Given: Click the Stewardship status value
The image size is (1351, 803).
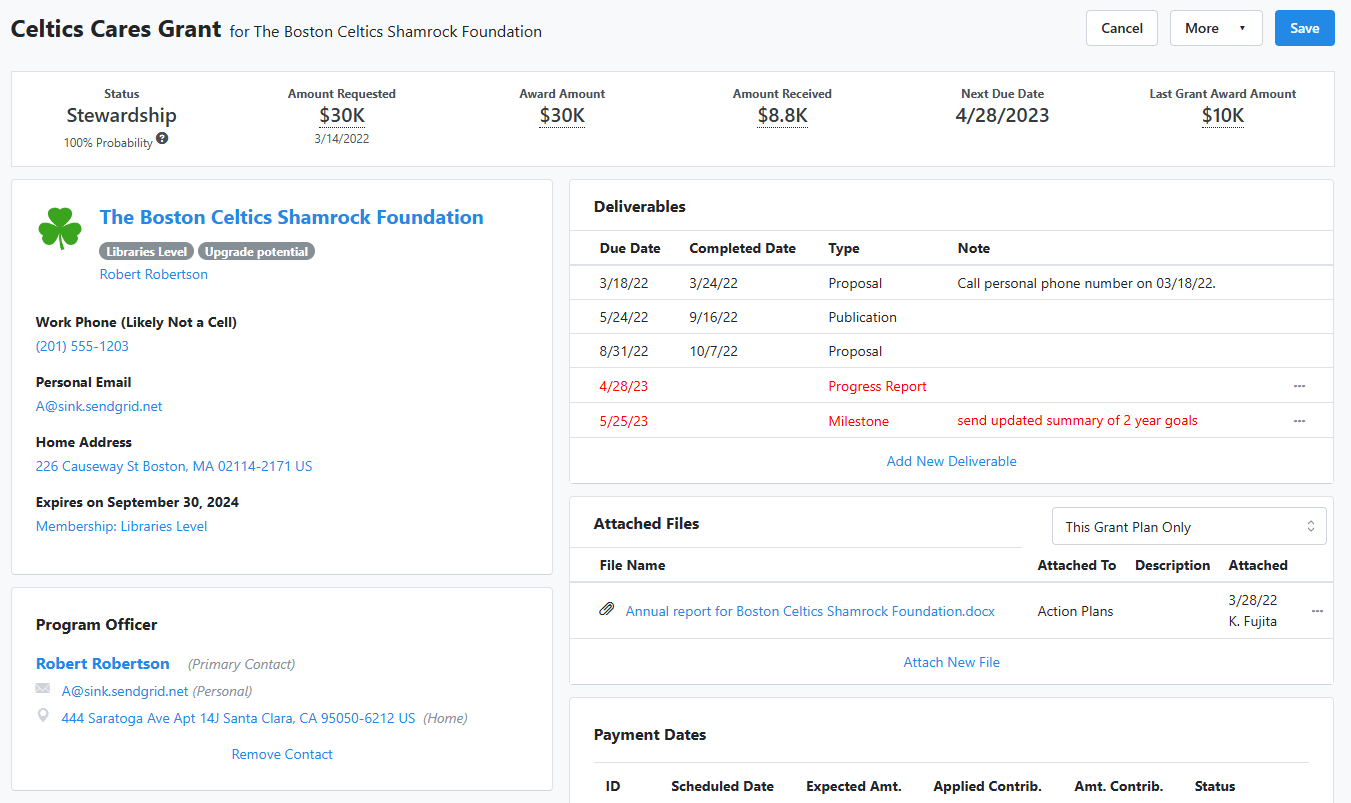Looking at the screenshot, I should [x=122, y=115].
